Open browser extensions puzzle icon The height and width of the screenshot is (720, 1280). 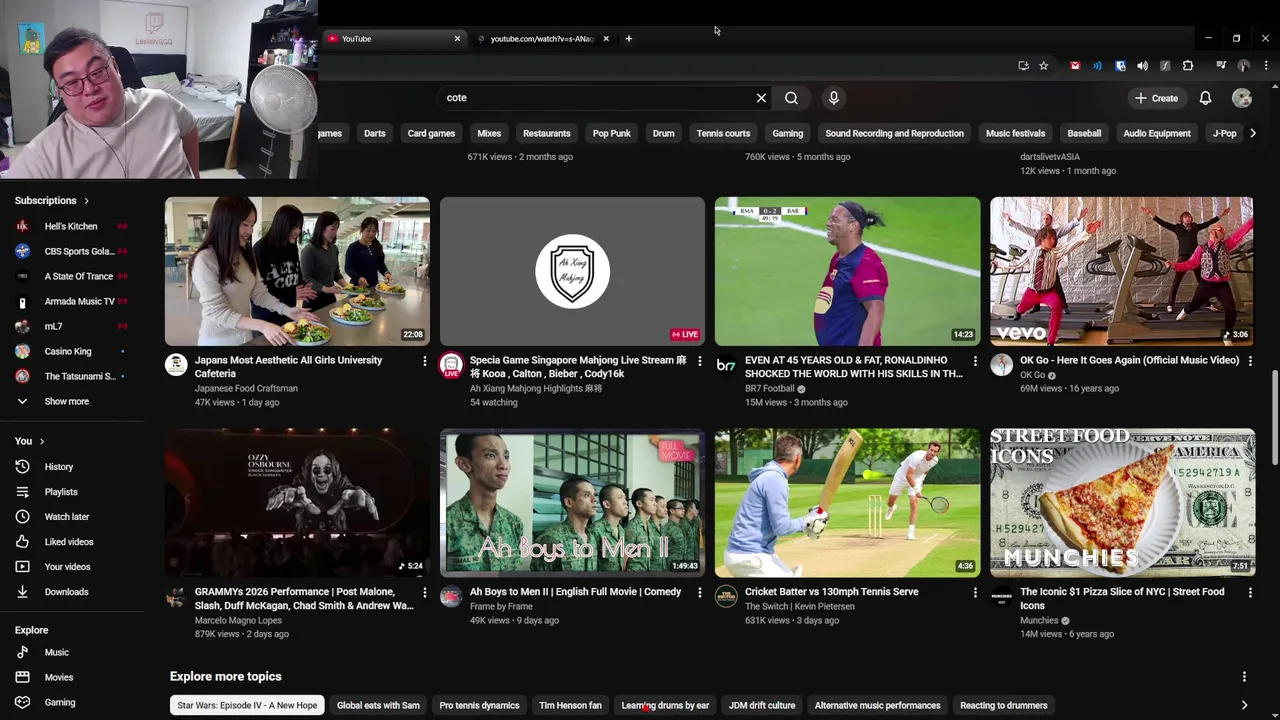click(x=1188, y=66)
